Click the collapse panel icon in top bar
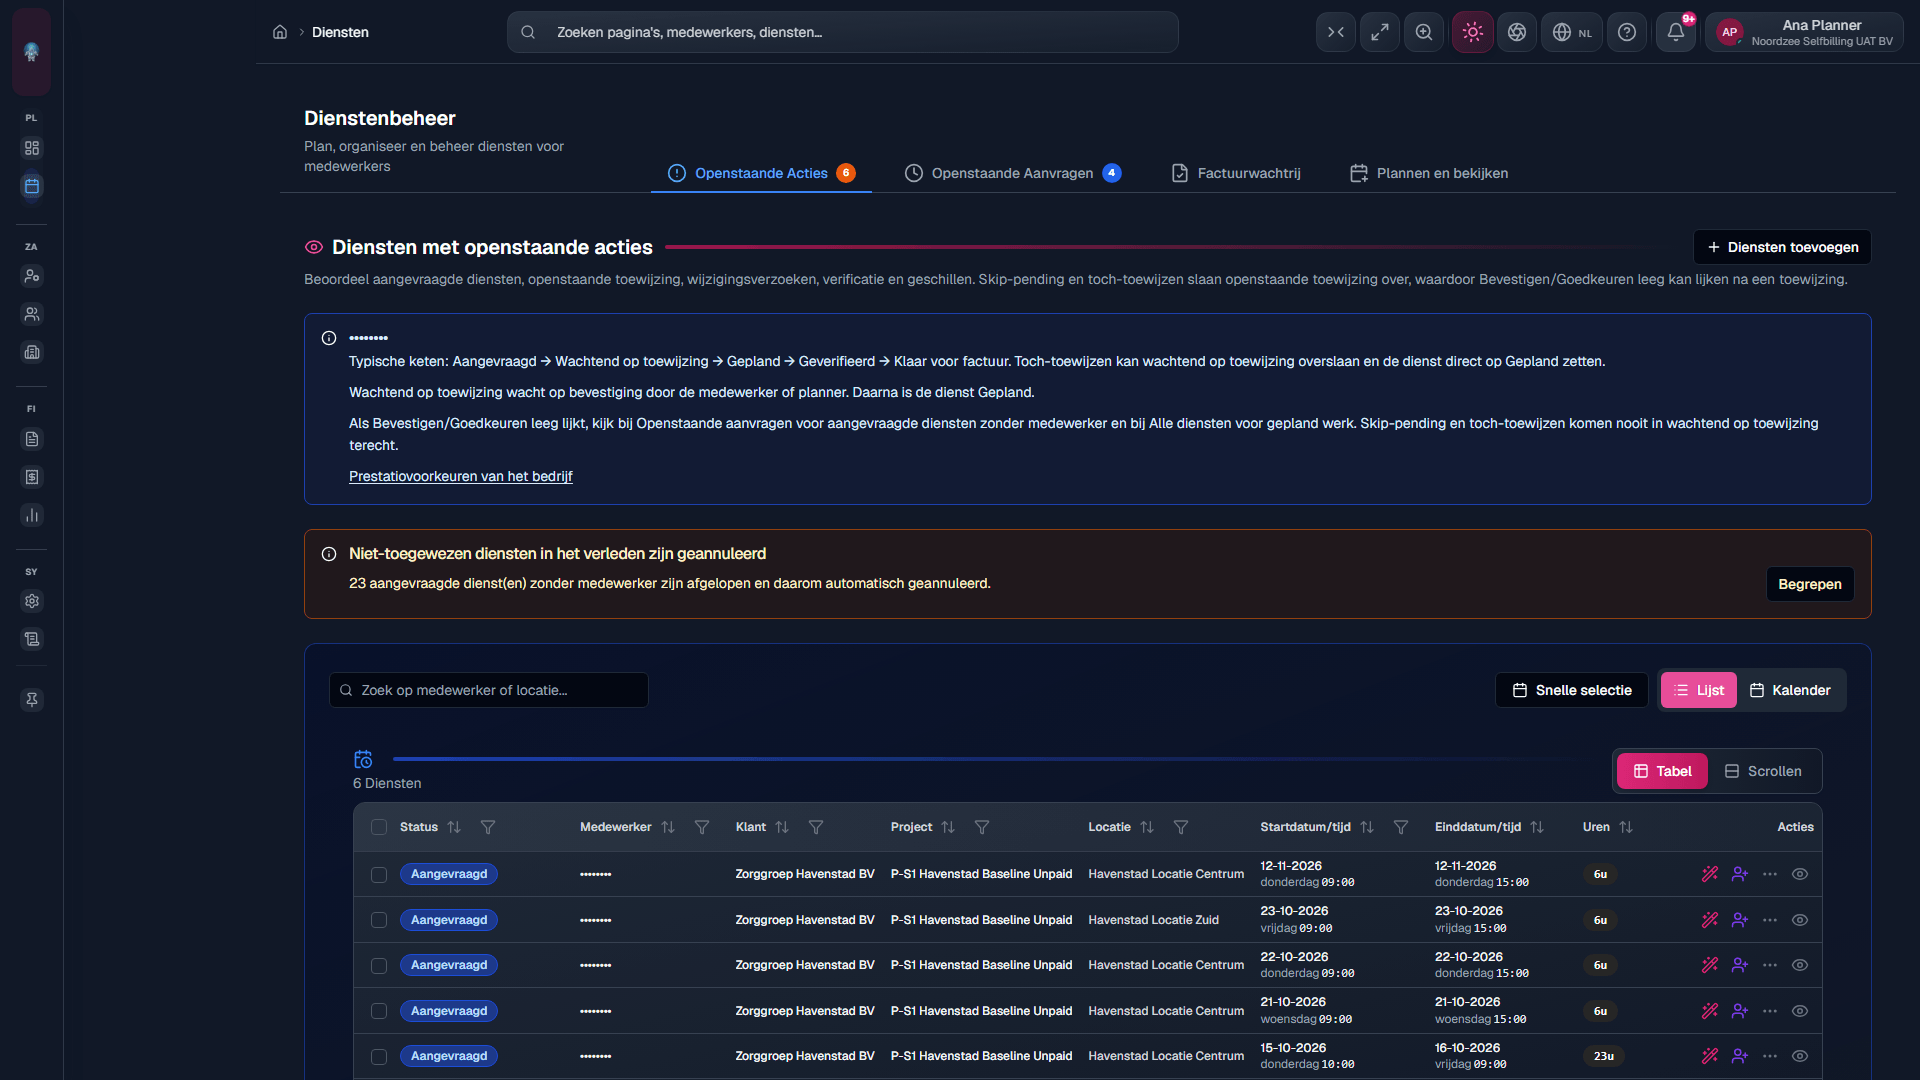The image size is (1920, 1080). coord(1336,32)
